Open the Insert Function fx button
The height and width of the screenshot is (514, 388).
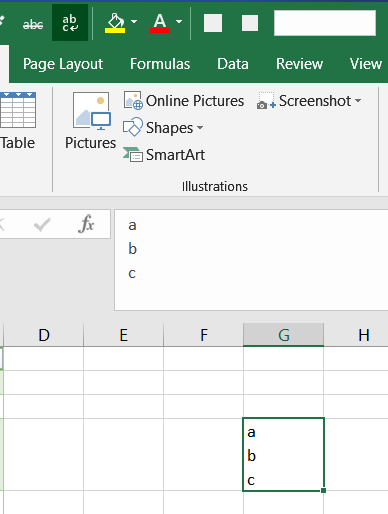click(86, 224)
